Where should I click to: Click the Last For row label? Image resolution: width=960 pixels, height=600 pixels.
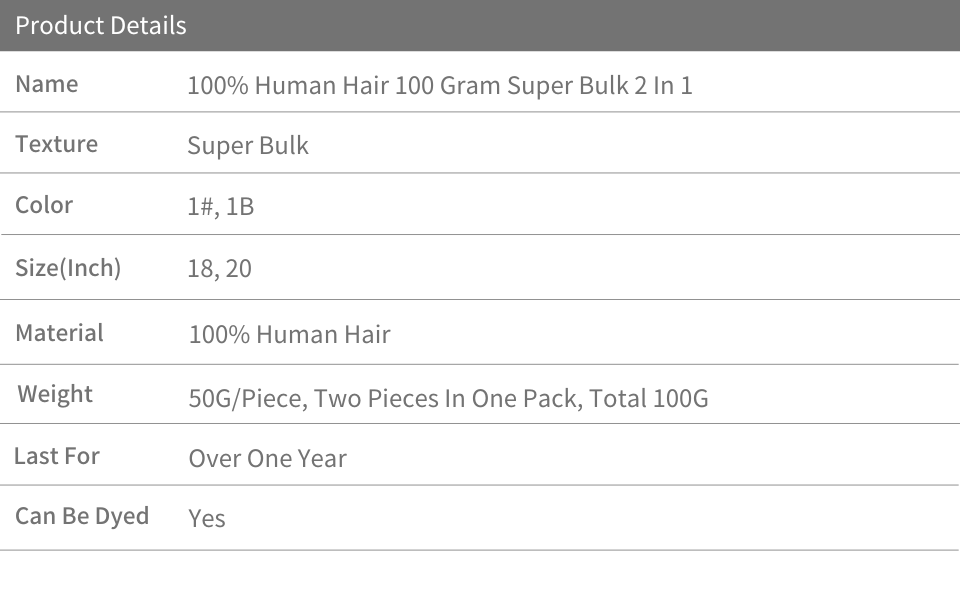[57, 456]
